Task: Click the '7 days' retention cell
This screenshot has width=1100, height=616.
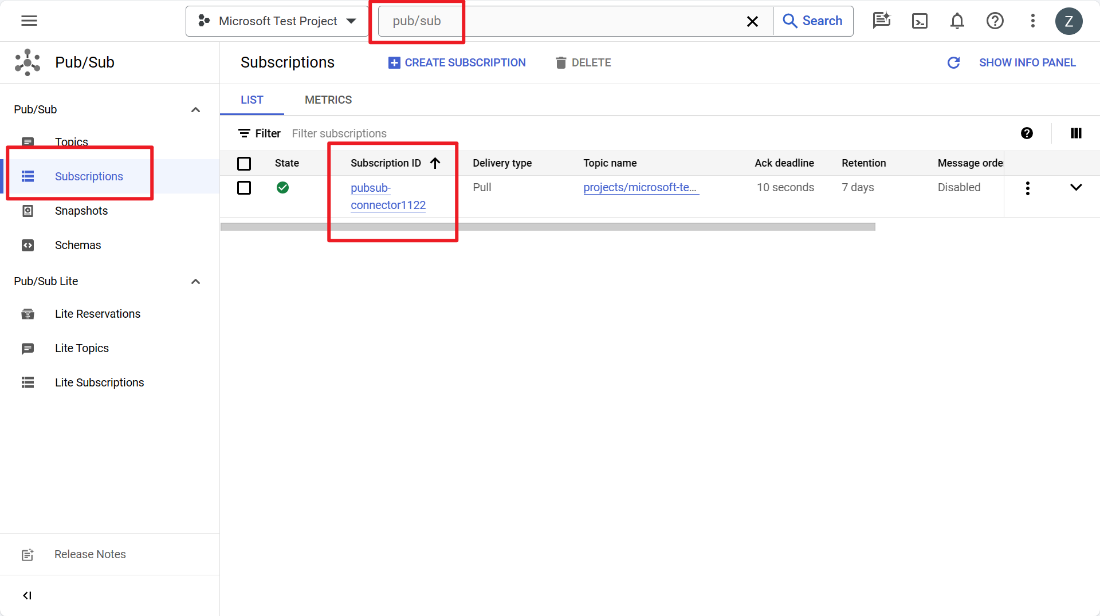Action: (858, 187)
